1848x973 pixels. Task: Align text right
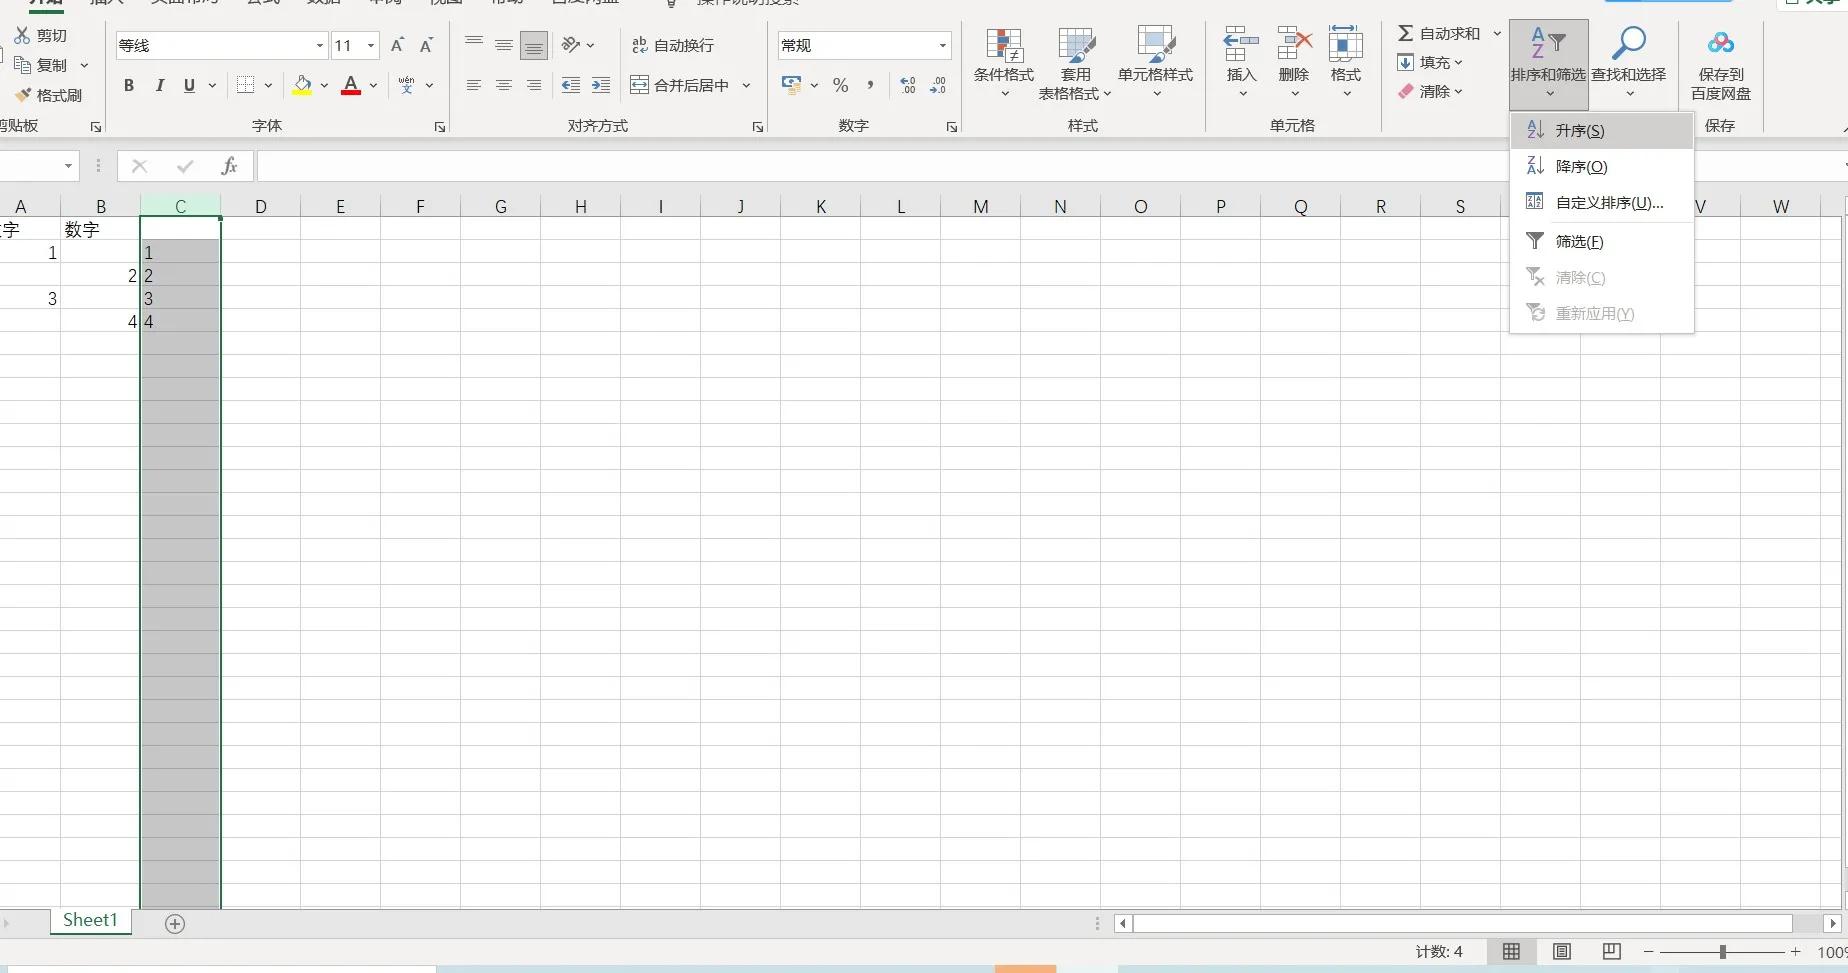(x=534, y=86)
